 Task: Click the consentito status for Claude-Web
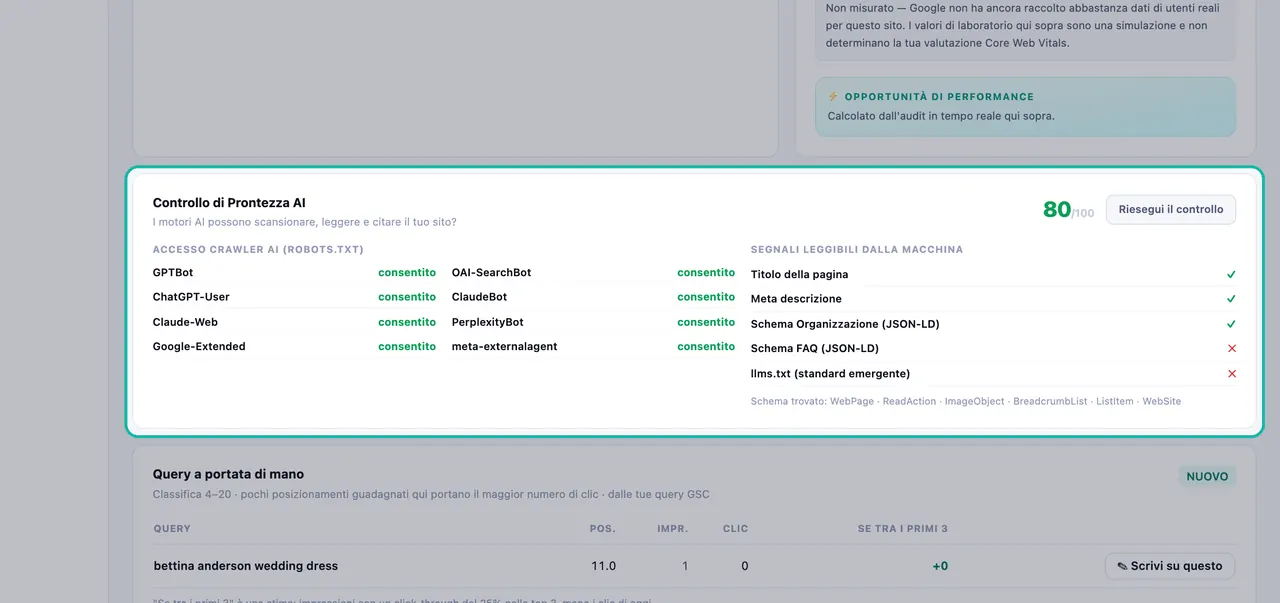point(407,322)
